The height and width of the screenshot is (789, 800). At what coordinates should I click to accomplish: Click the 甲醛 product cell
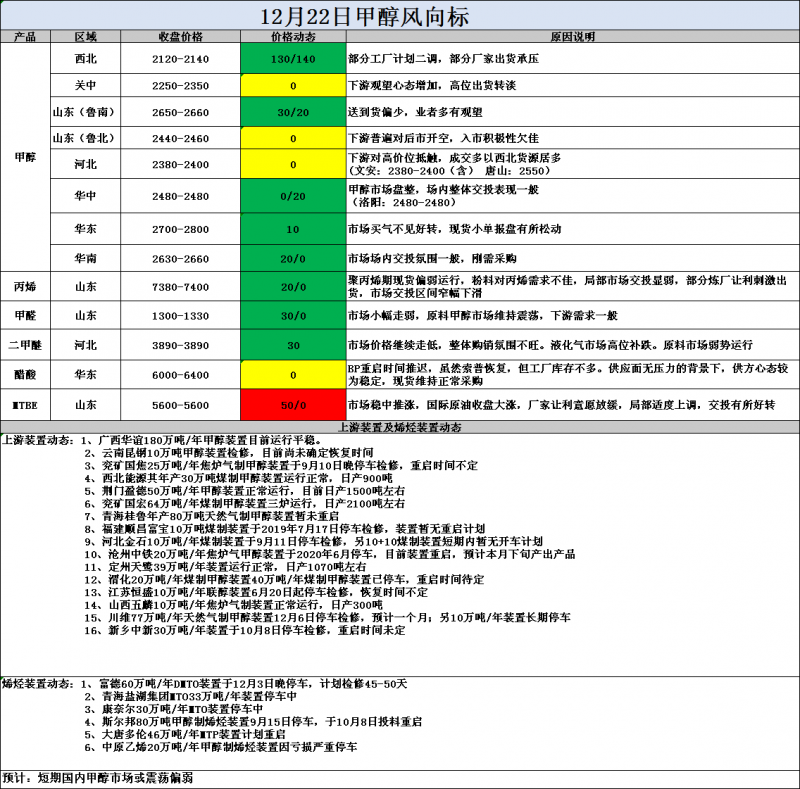click(25, 315)
